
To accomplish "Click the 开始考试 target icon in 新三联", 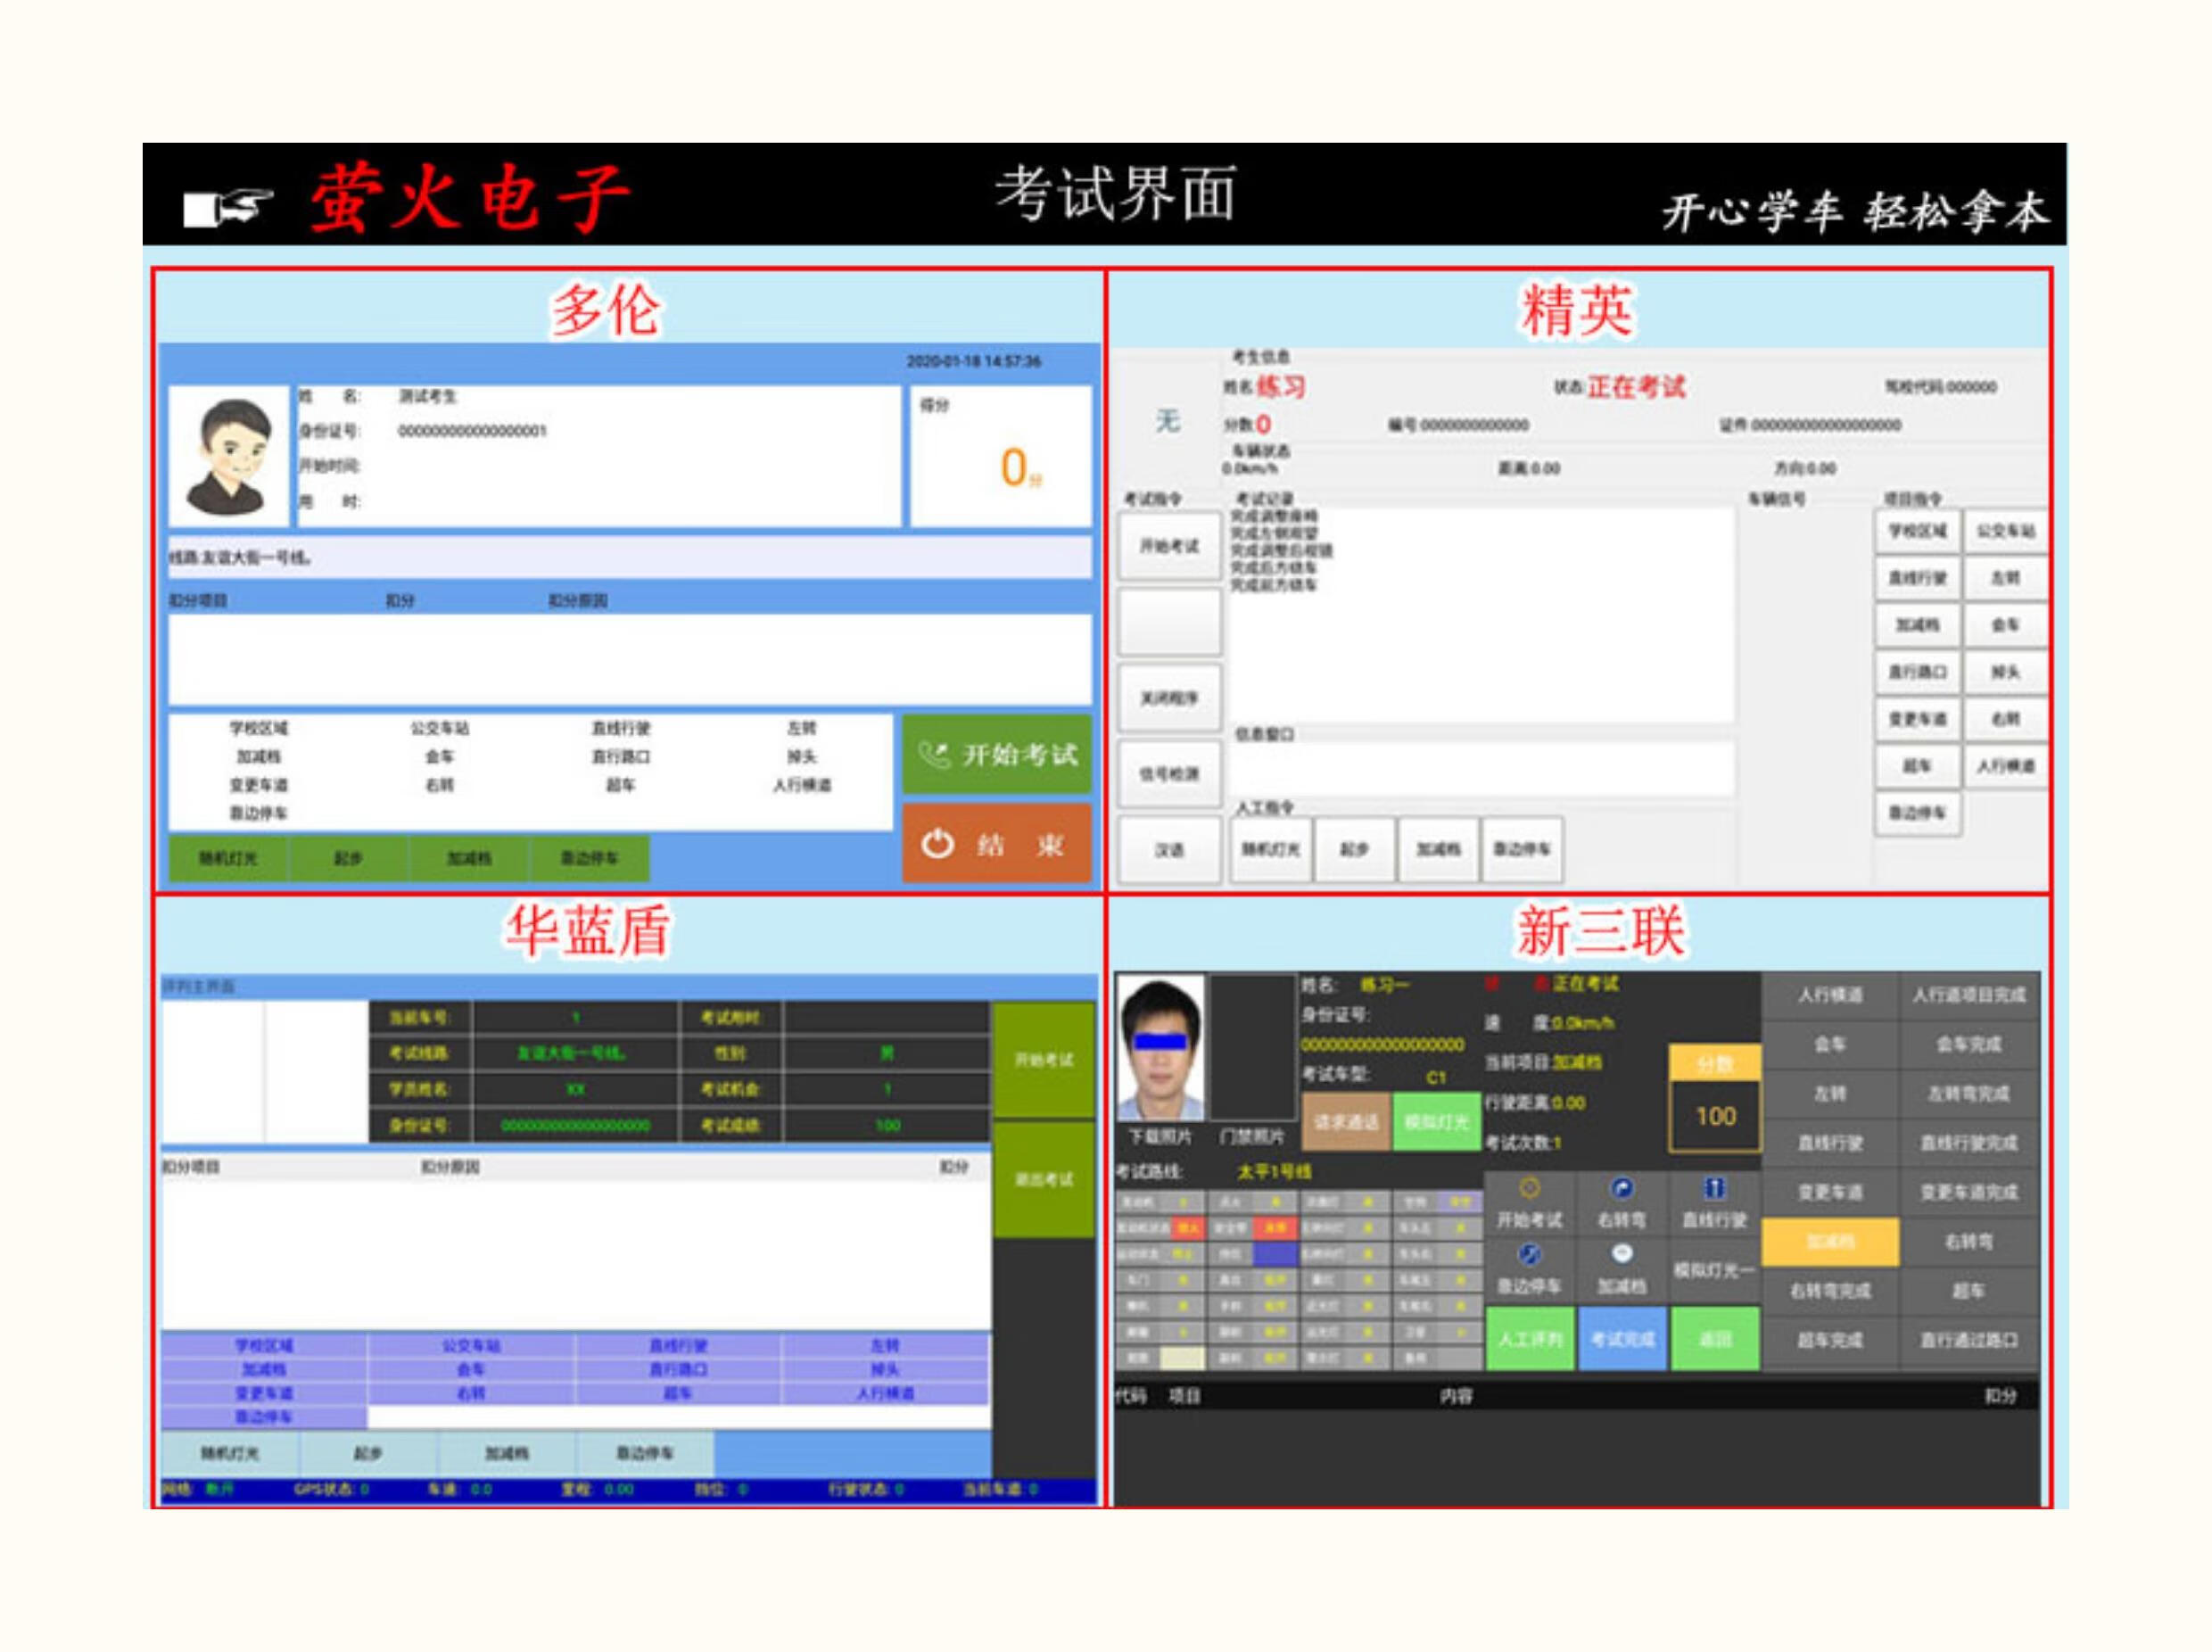I will [1529, 1189].
